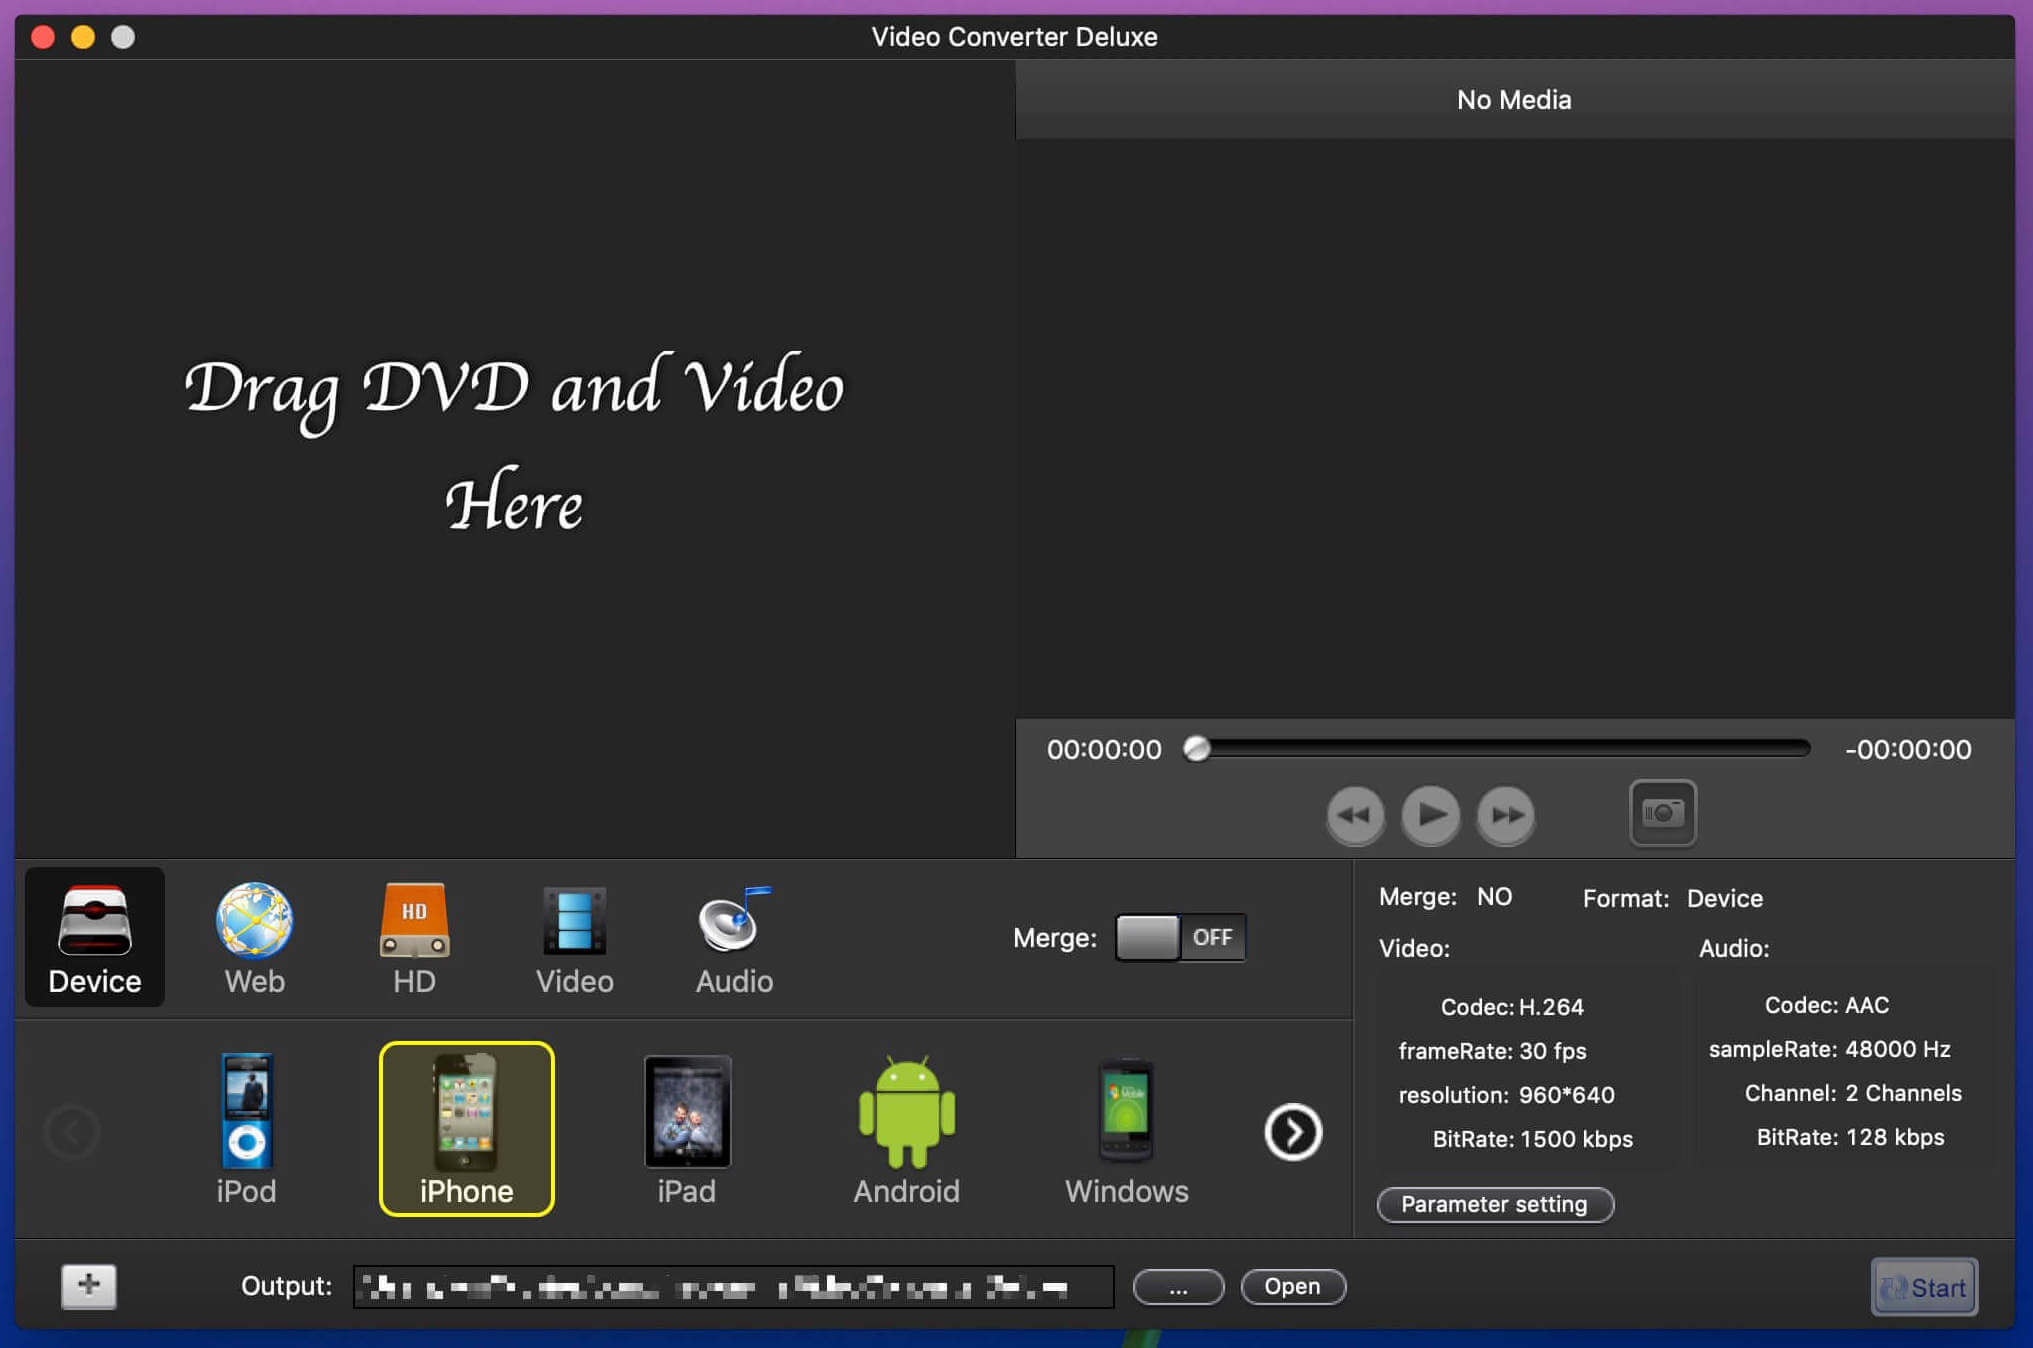Start the conversion

click(x=1924, y=1287)
